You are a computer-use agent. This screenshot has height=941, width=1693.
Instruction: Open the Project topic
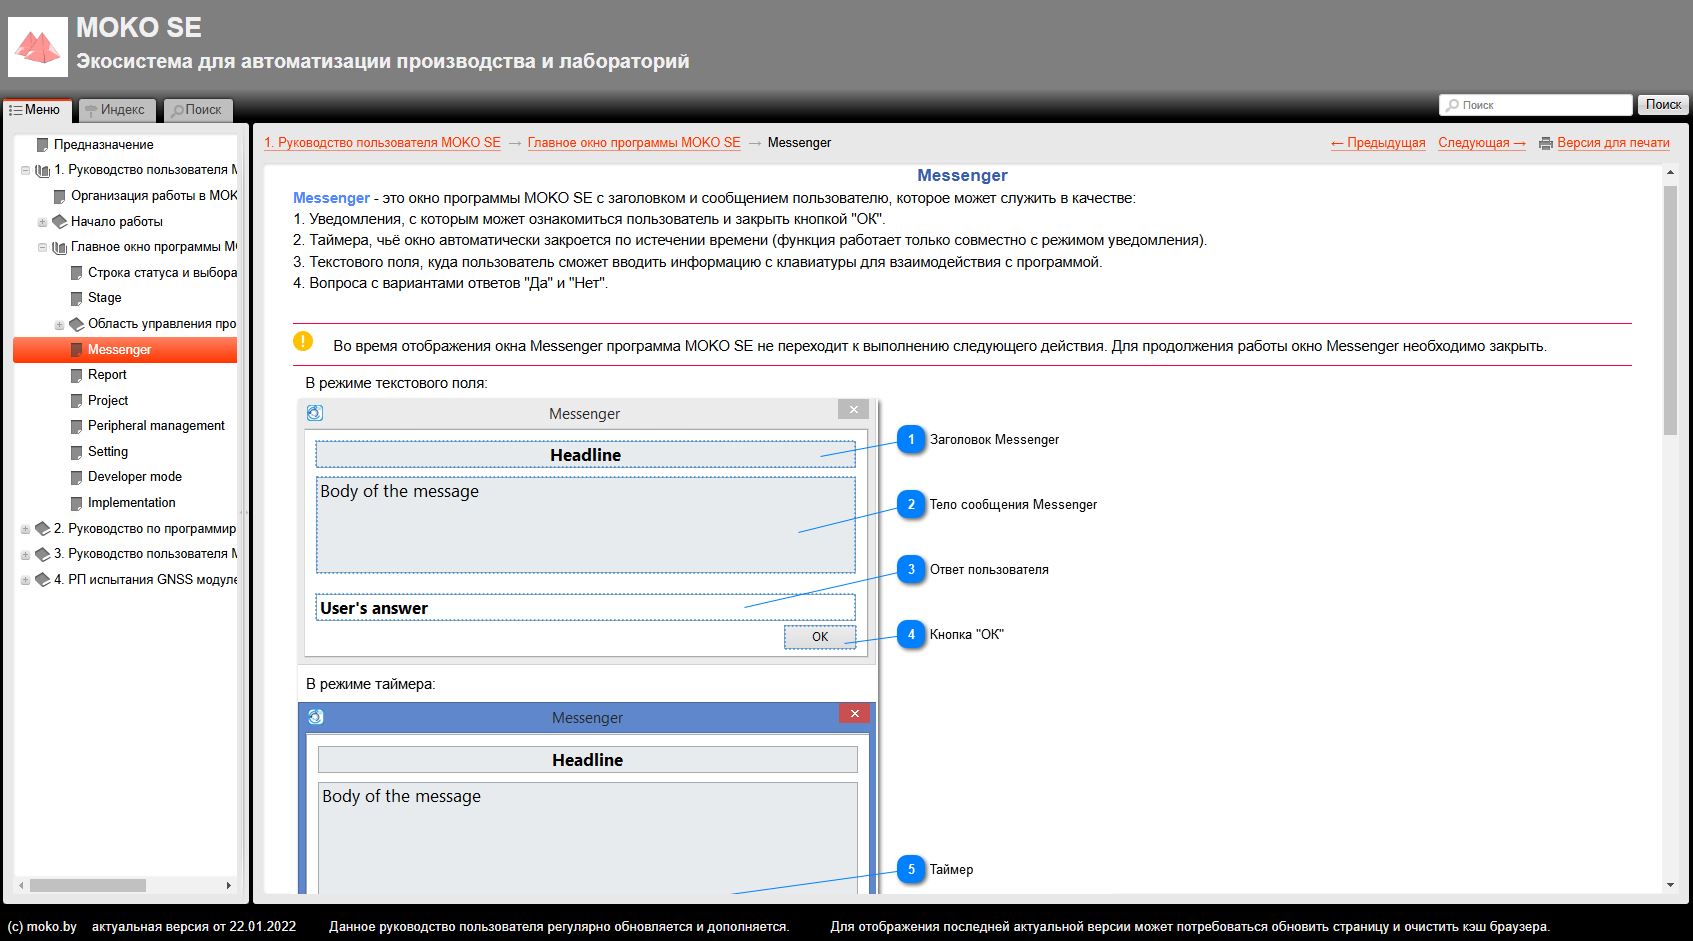pos(108,400)
